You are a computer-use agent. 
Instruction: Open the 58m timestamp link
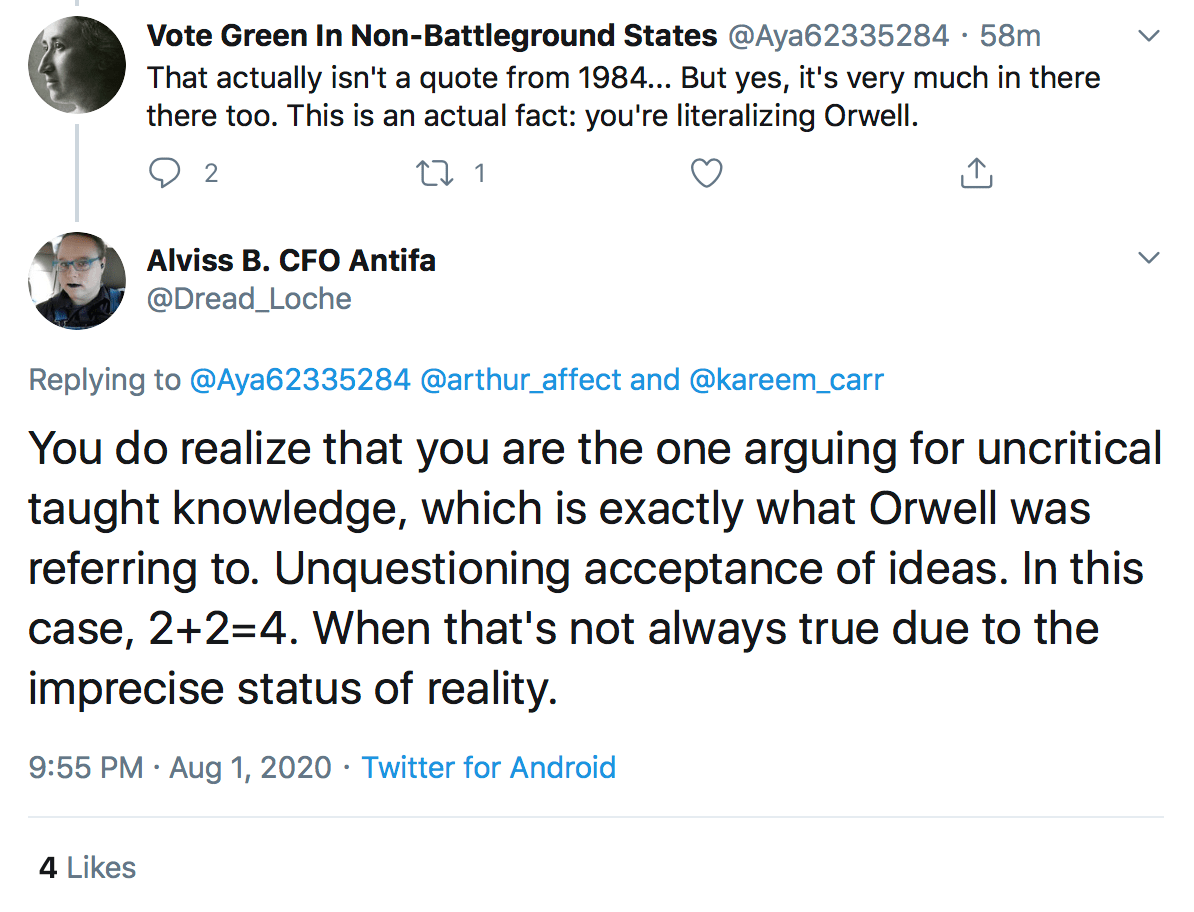(x=1011, y=37)
